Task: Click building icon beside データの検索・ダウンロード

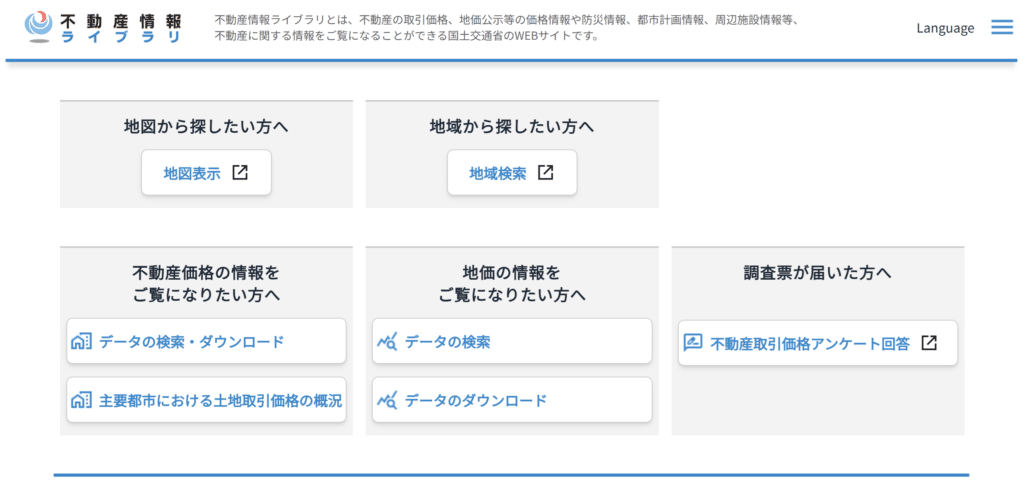Action: pyautogui.click(x=81, y=342)
